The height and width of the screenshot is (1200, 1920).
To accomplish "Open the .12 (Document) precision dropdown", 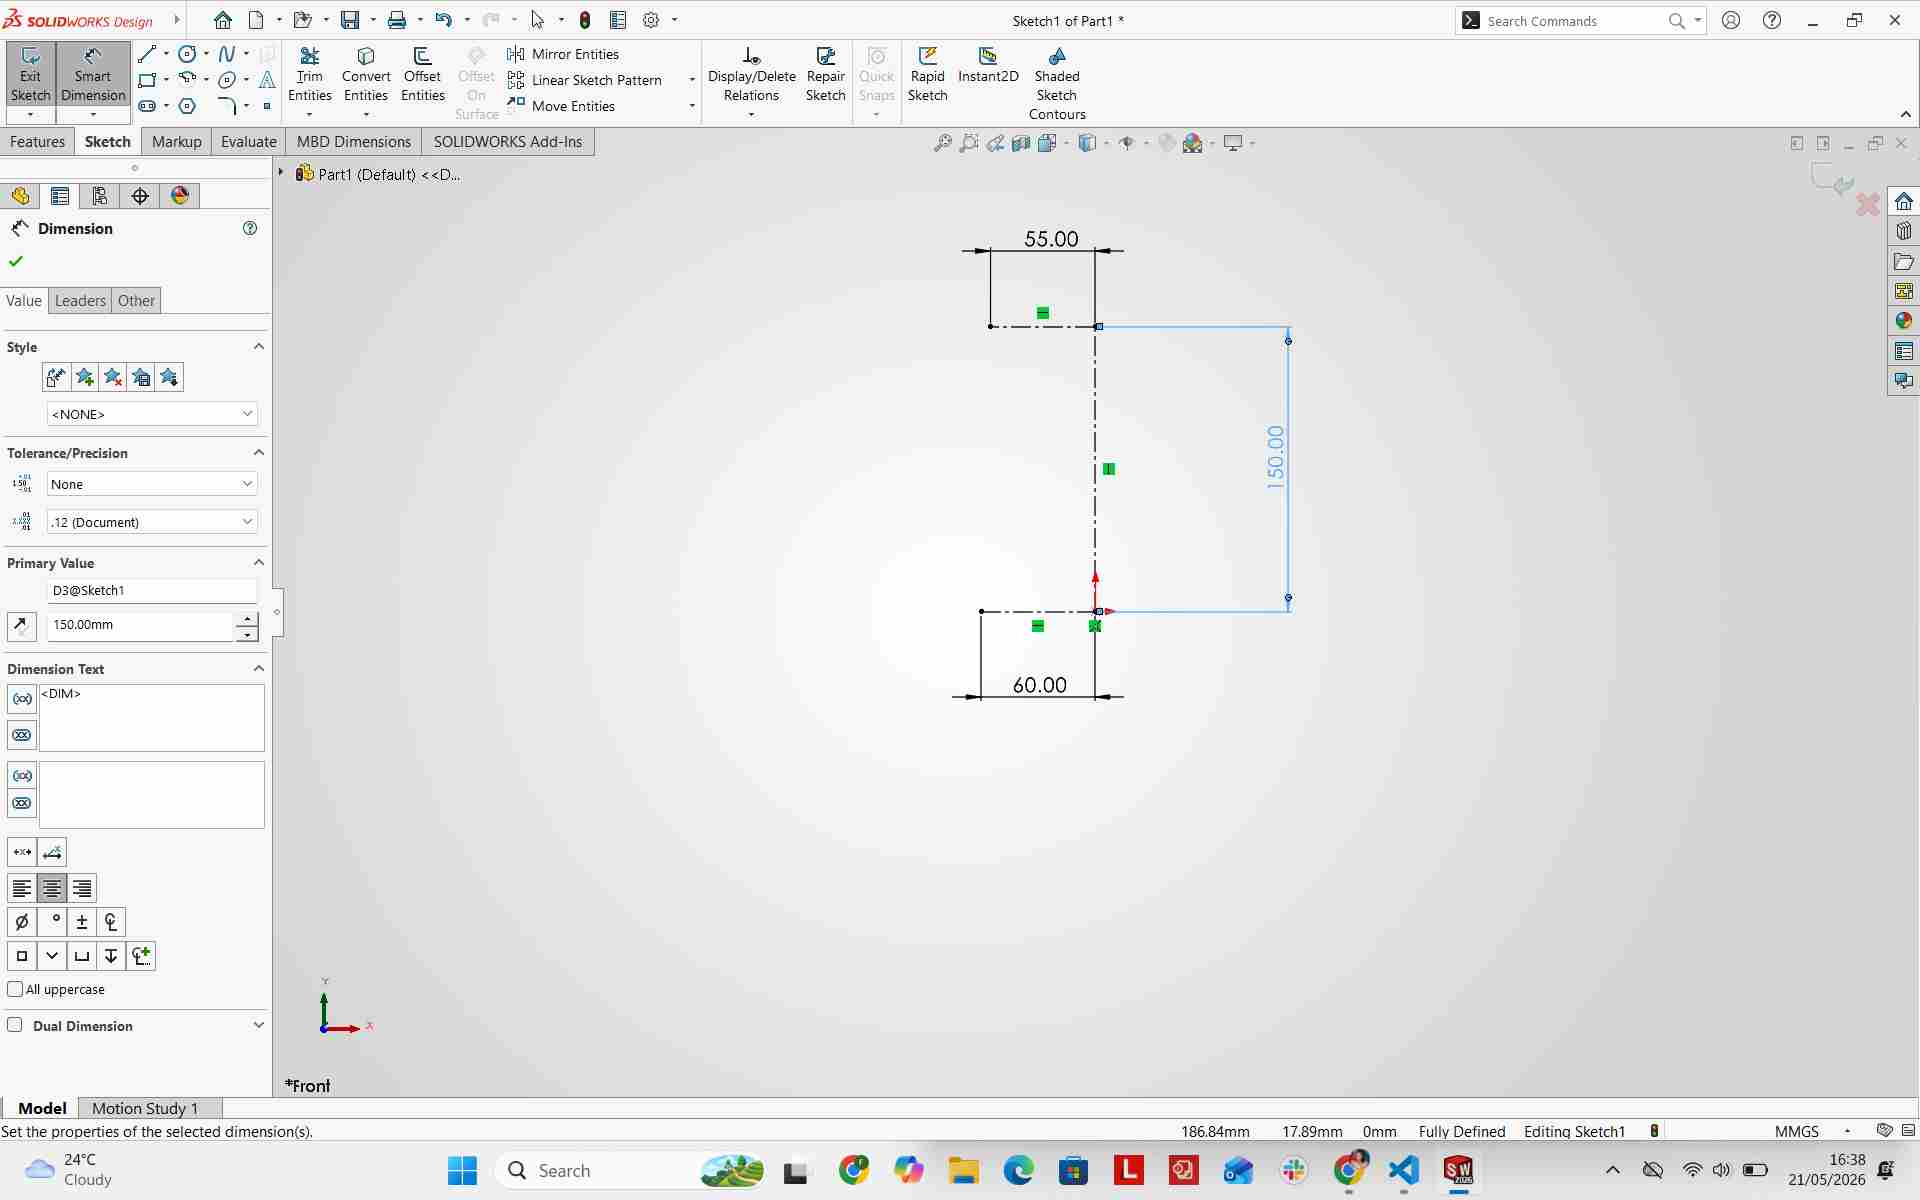I will click(152, 522).
